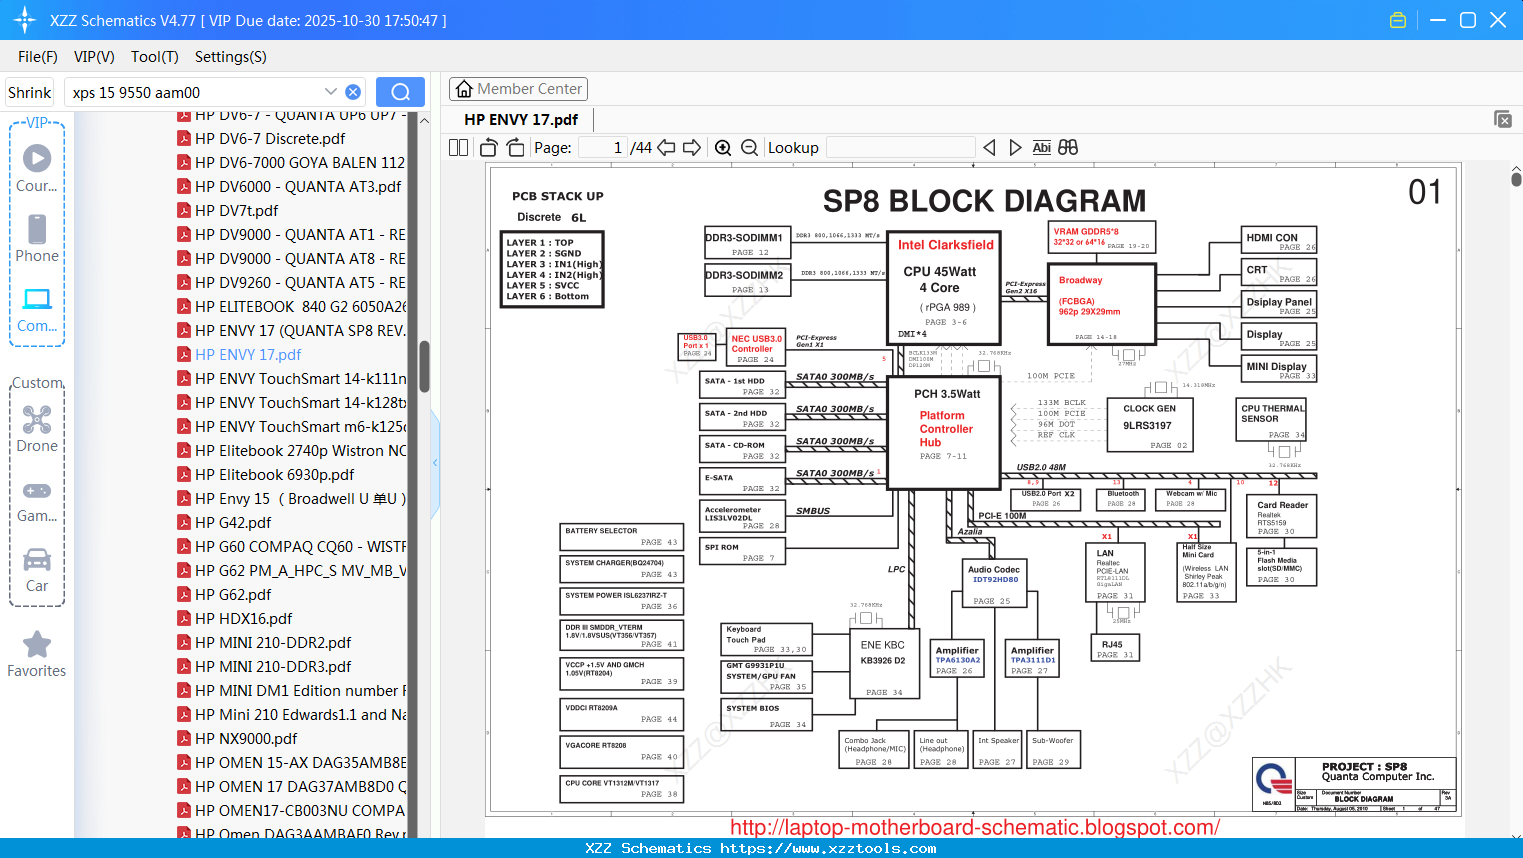This screenshot has height=858, width=1523.
Task: Open HP DV9260 - QUANTA AT5 file
Action: (300, 283)
